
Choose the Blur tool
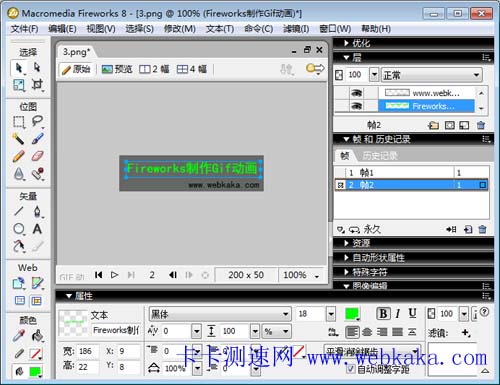pyautogui.click(x=19, y=173)
